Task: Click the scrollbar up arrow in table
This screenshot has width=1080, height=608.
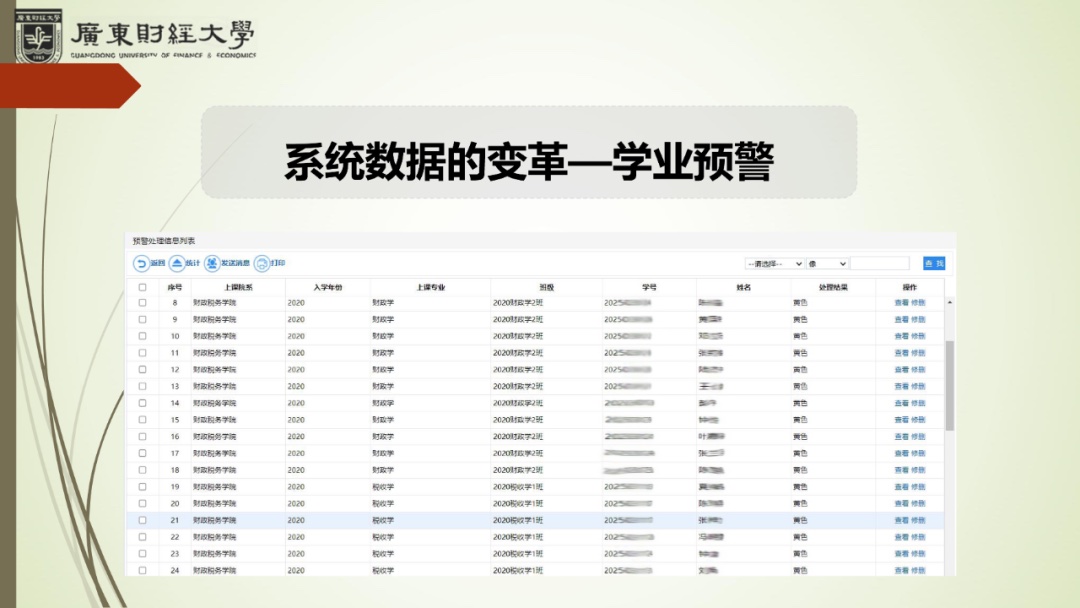Action: 949,302
